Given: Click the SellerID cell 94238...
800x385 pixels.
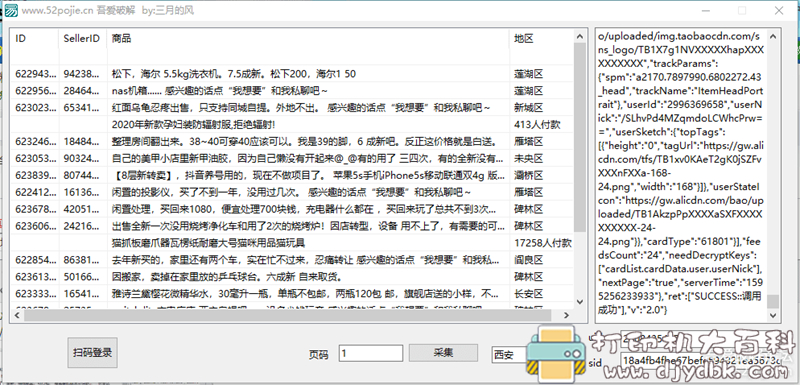Looking at the screenshot, I should pyautogui.click(x=82, y=74).
